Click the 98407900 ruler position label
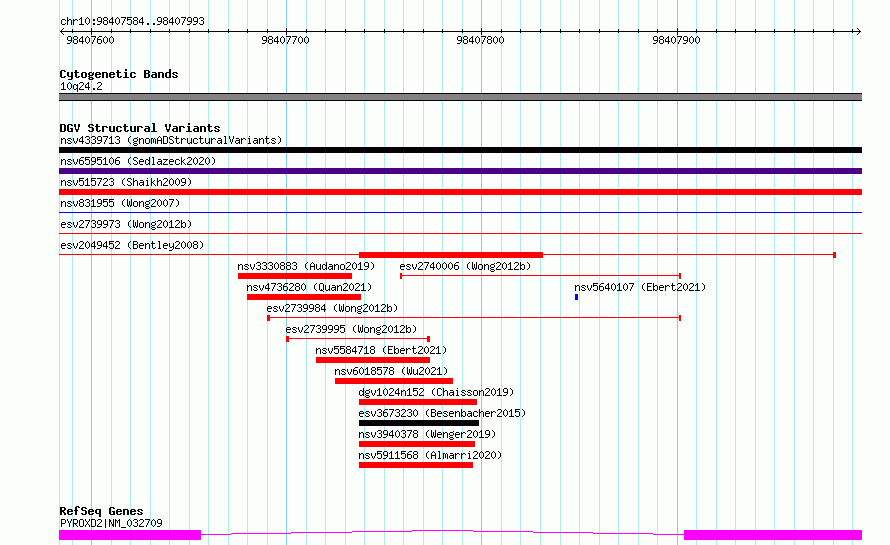 coord(676,40)
